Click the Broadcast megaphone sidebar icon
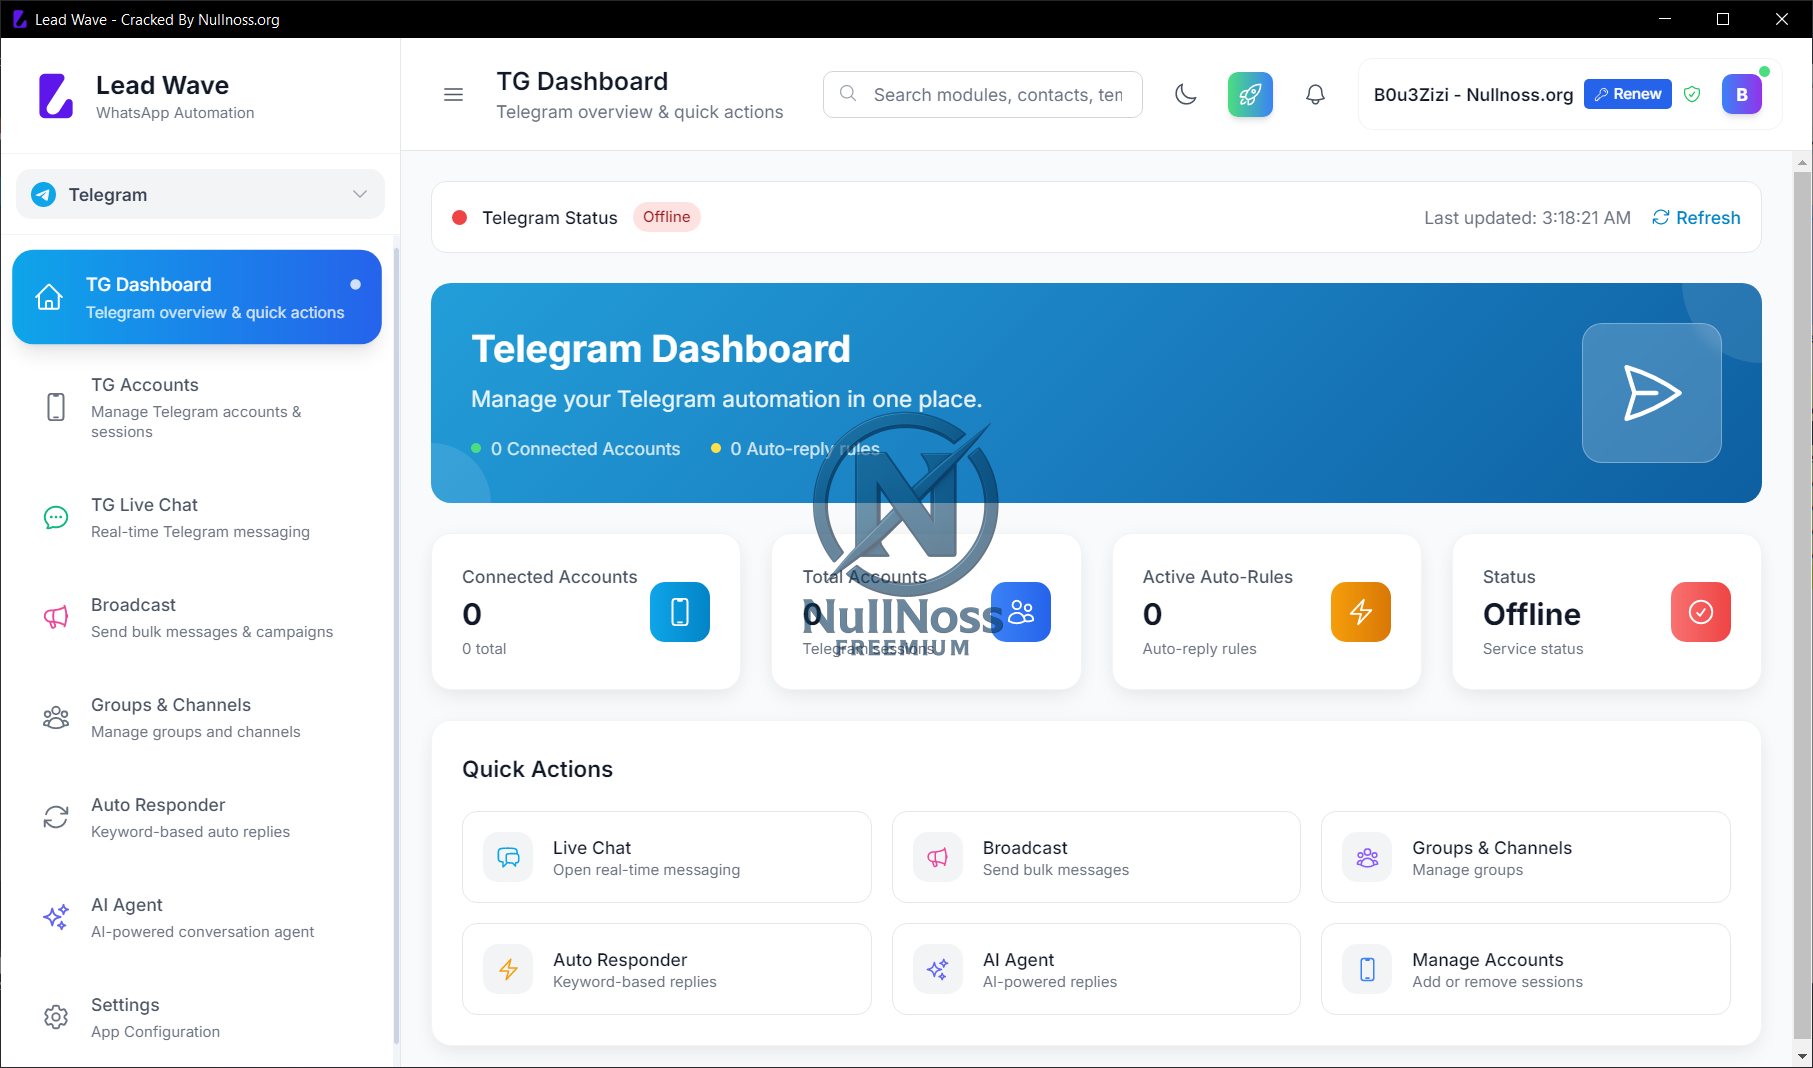The image size is (1813, 1068). click(x=56, y=617)
